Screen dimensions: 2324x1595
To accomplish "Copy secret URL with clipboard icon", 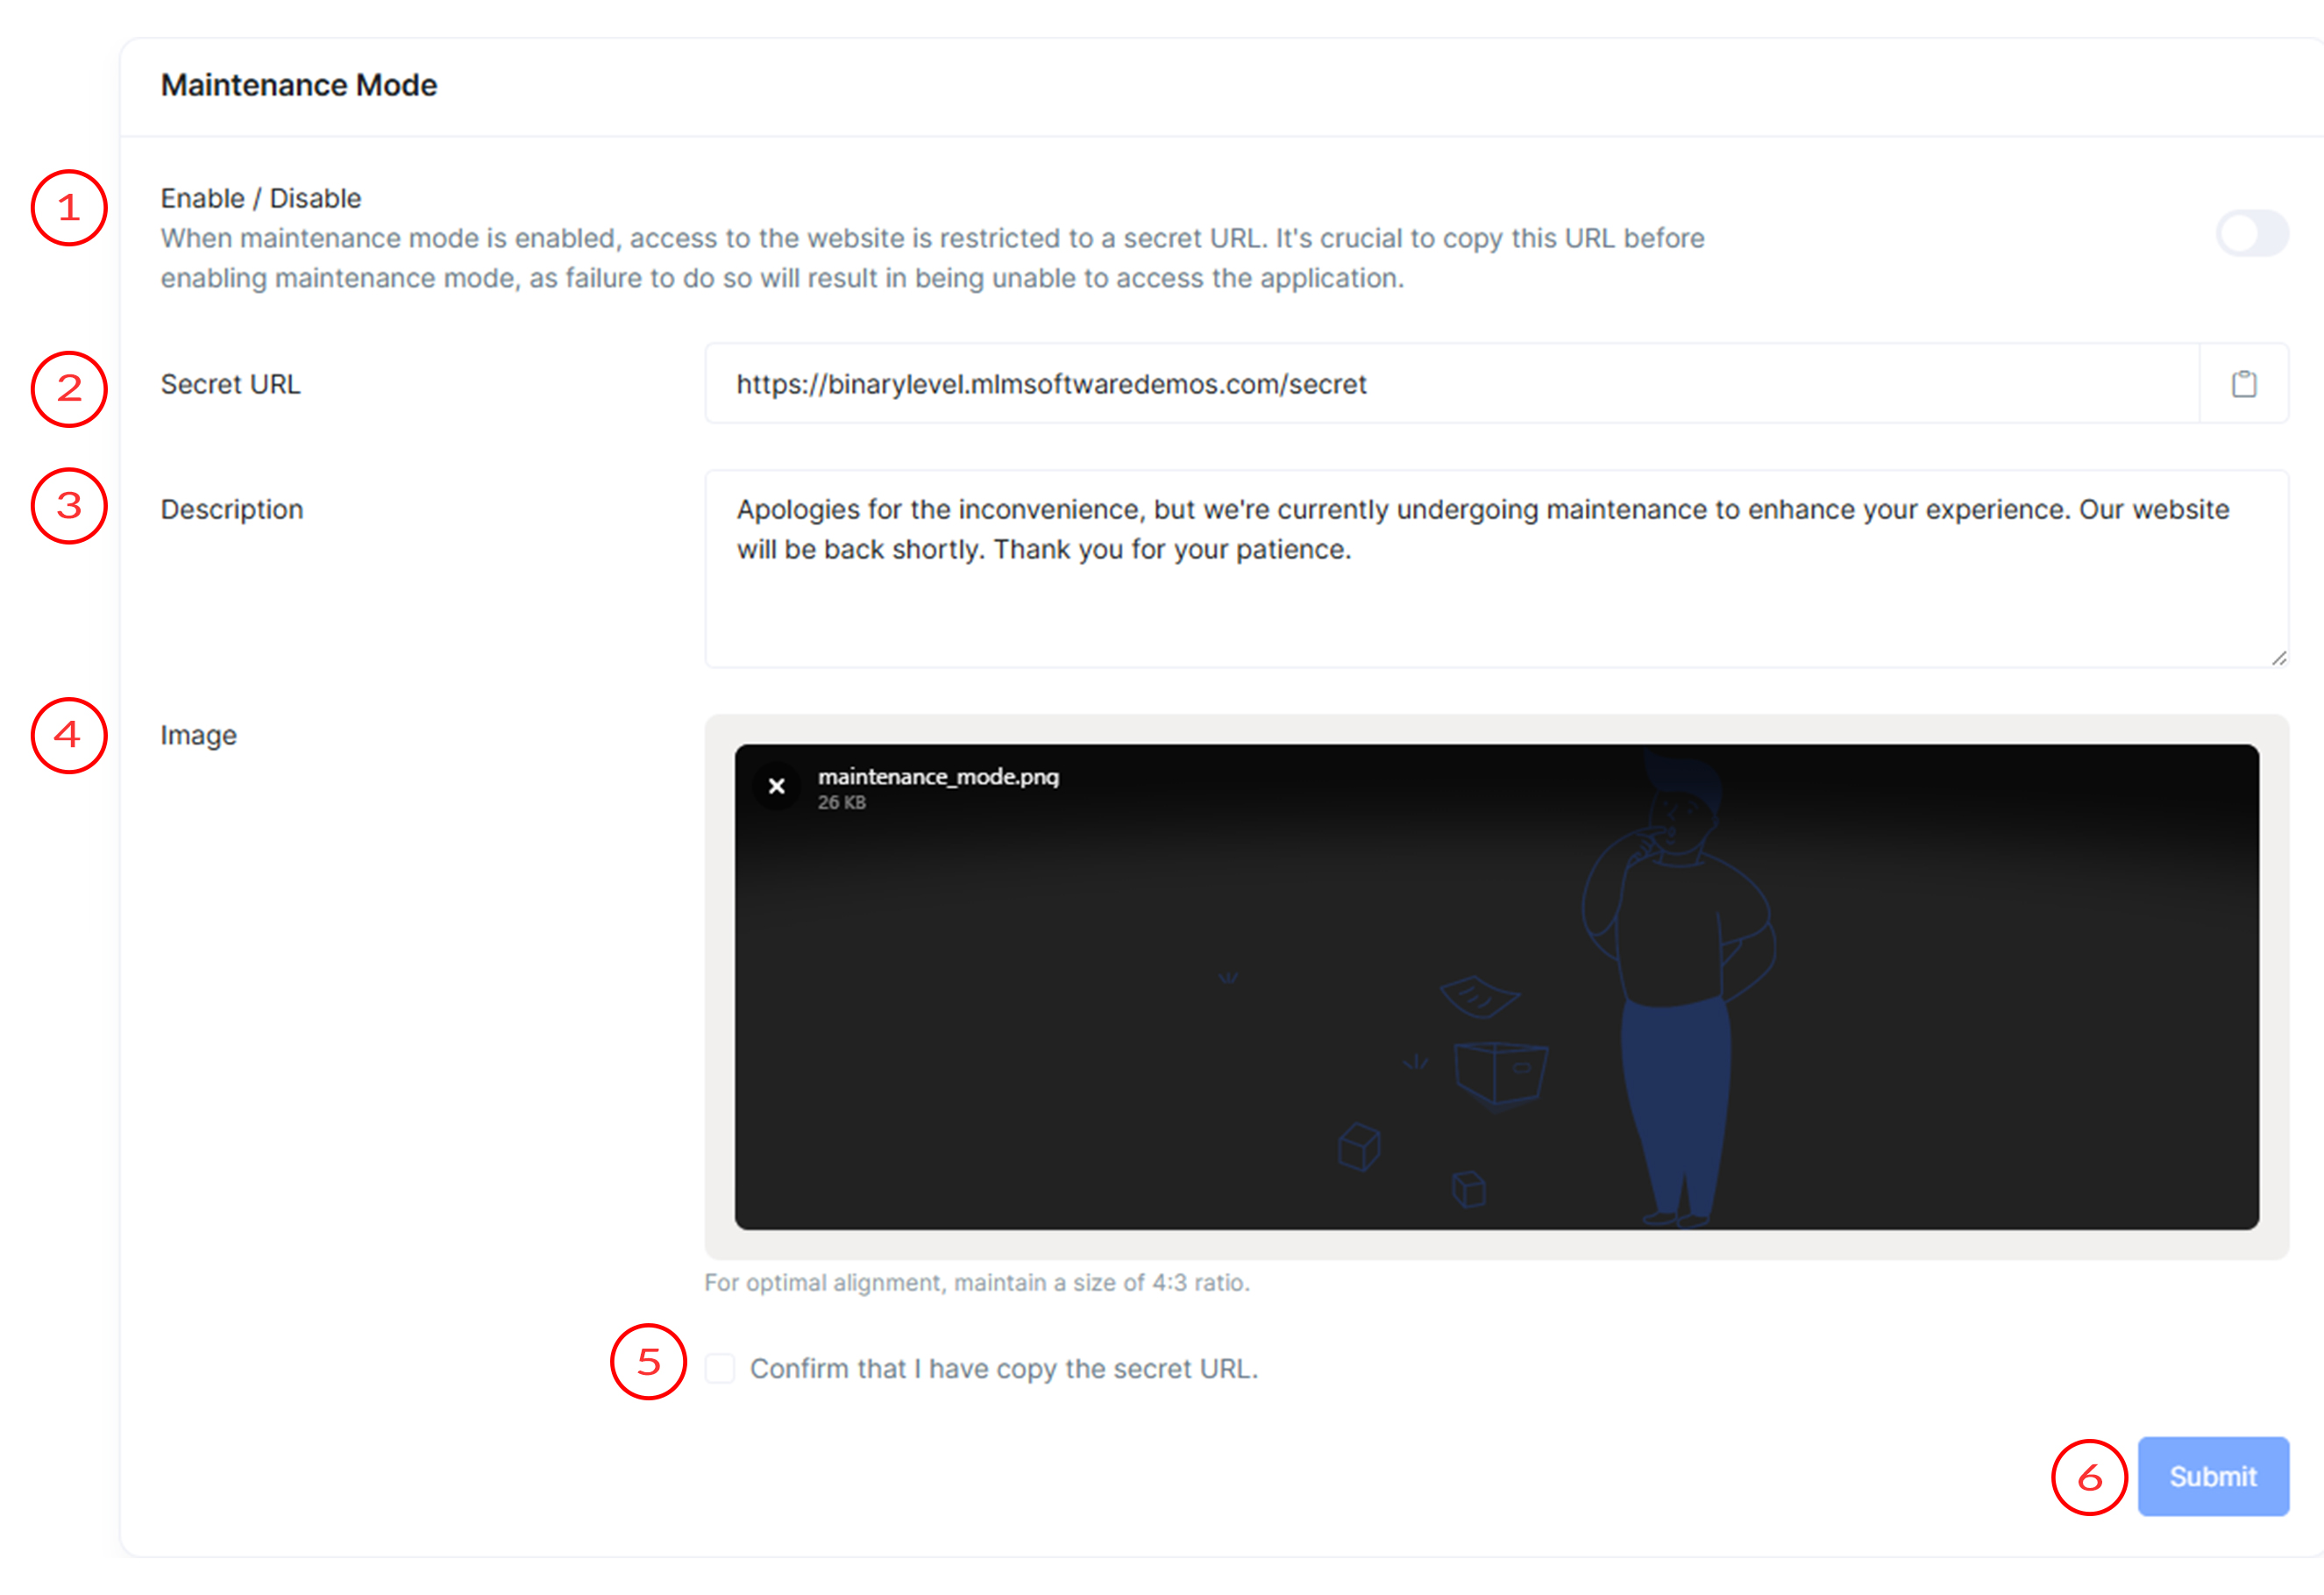I will click(2243, 384).
